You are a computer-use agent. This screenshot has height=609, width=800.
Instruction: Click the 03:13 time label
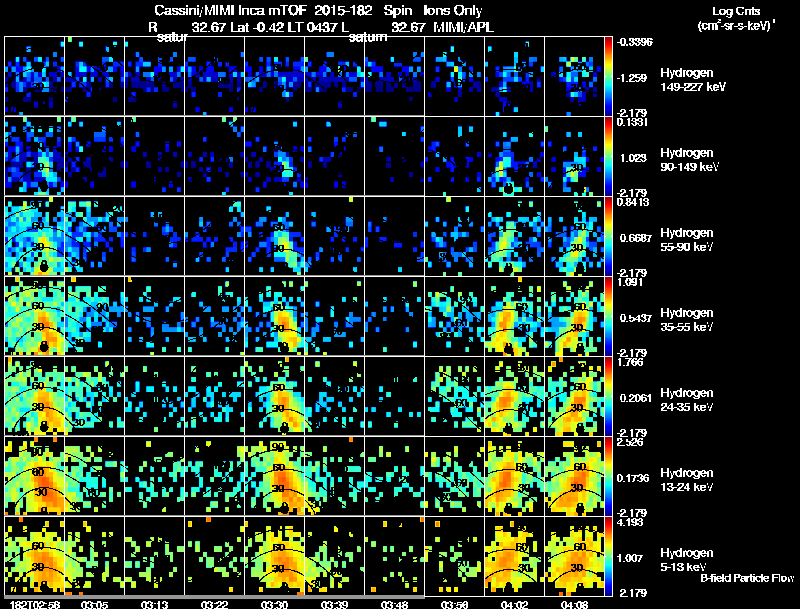[155, 604]
